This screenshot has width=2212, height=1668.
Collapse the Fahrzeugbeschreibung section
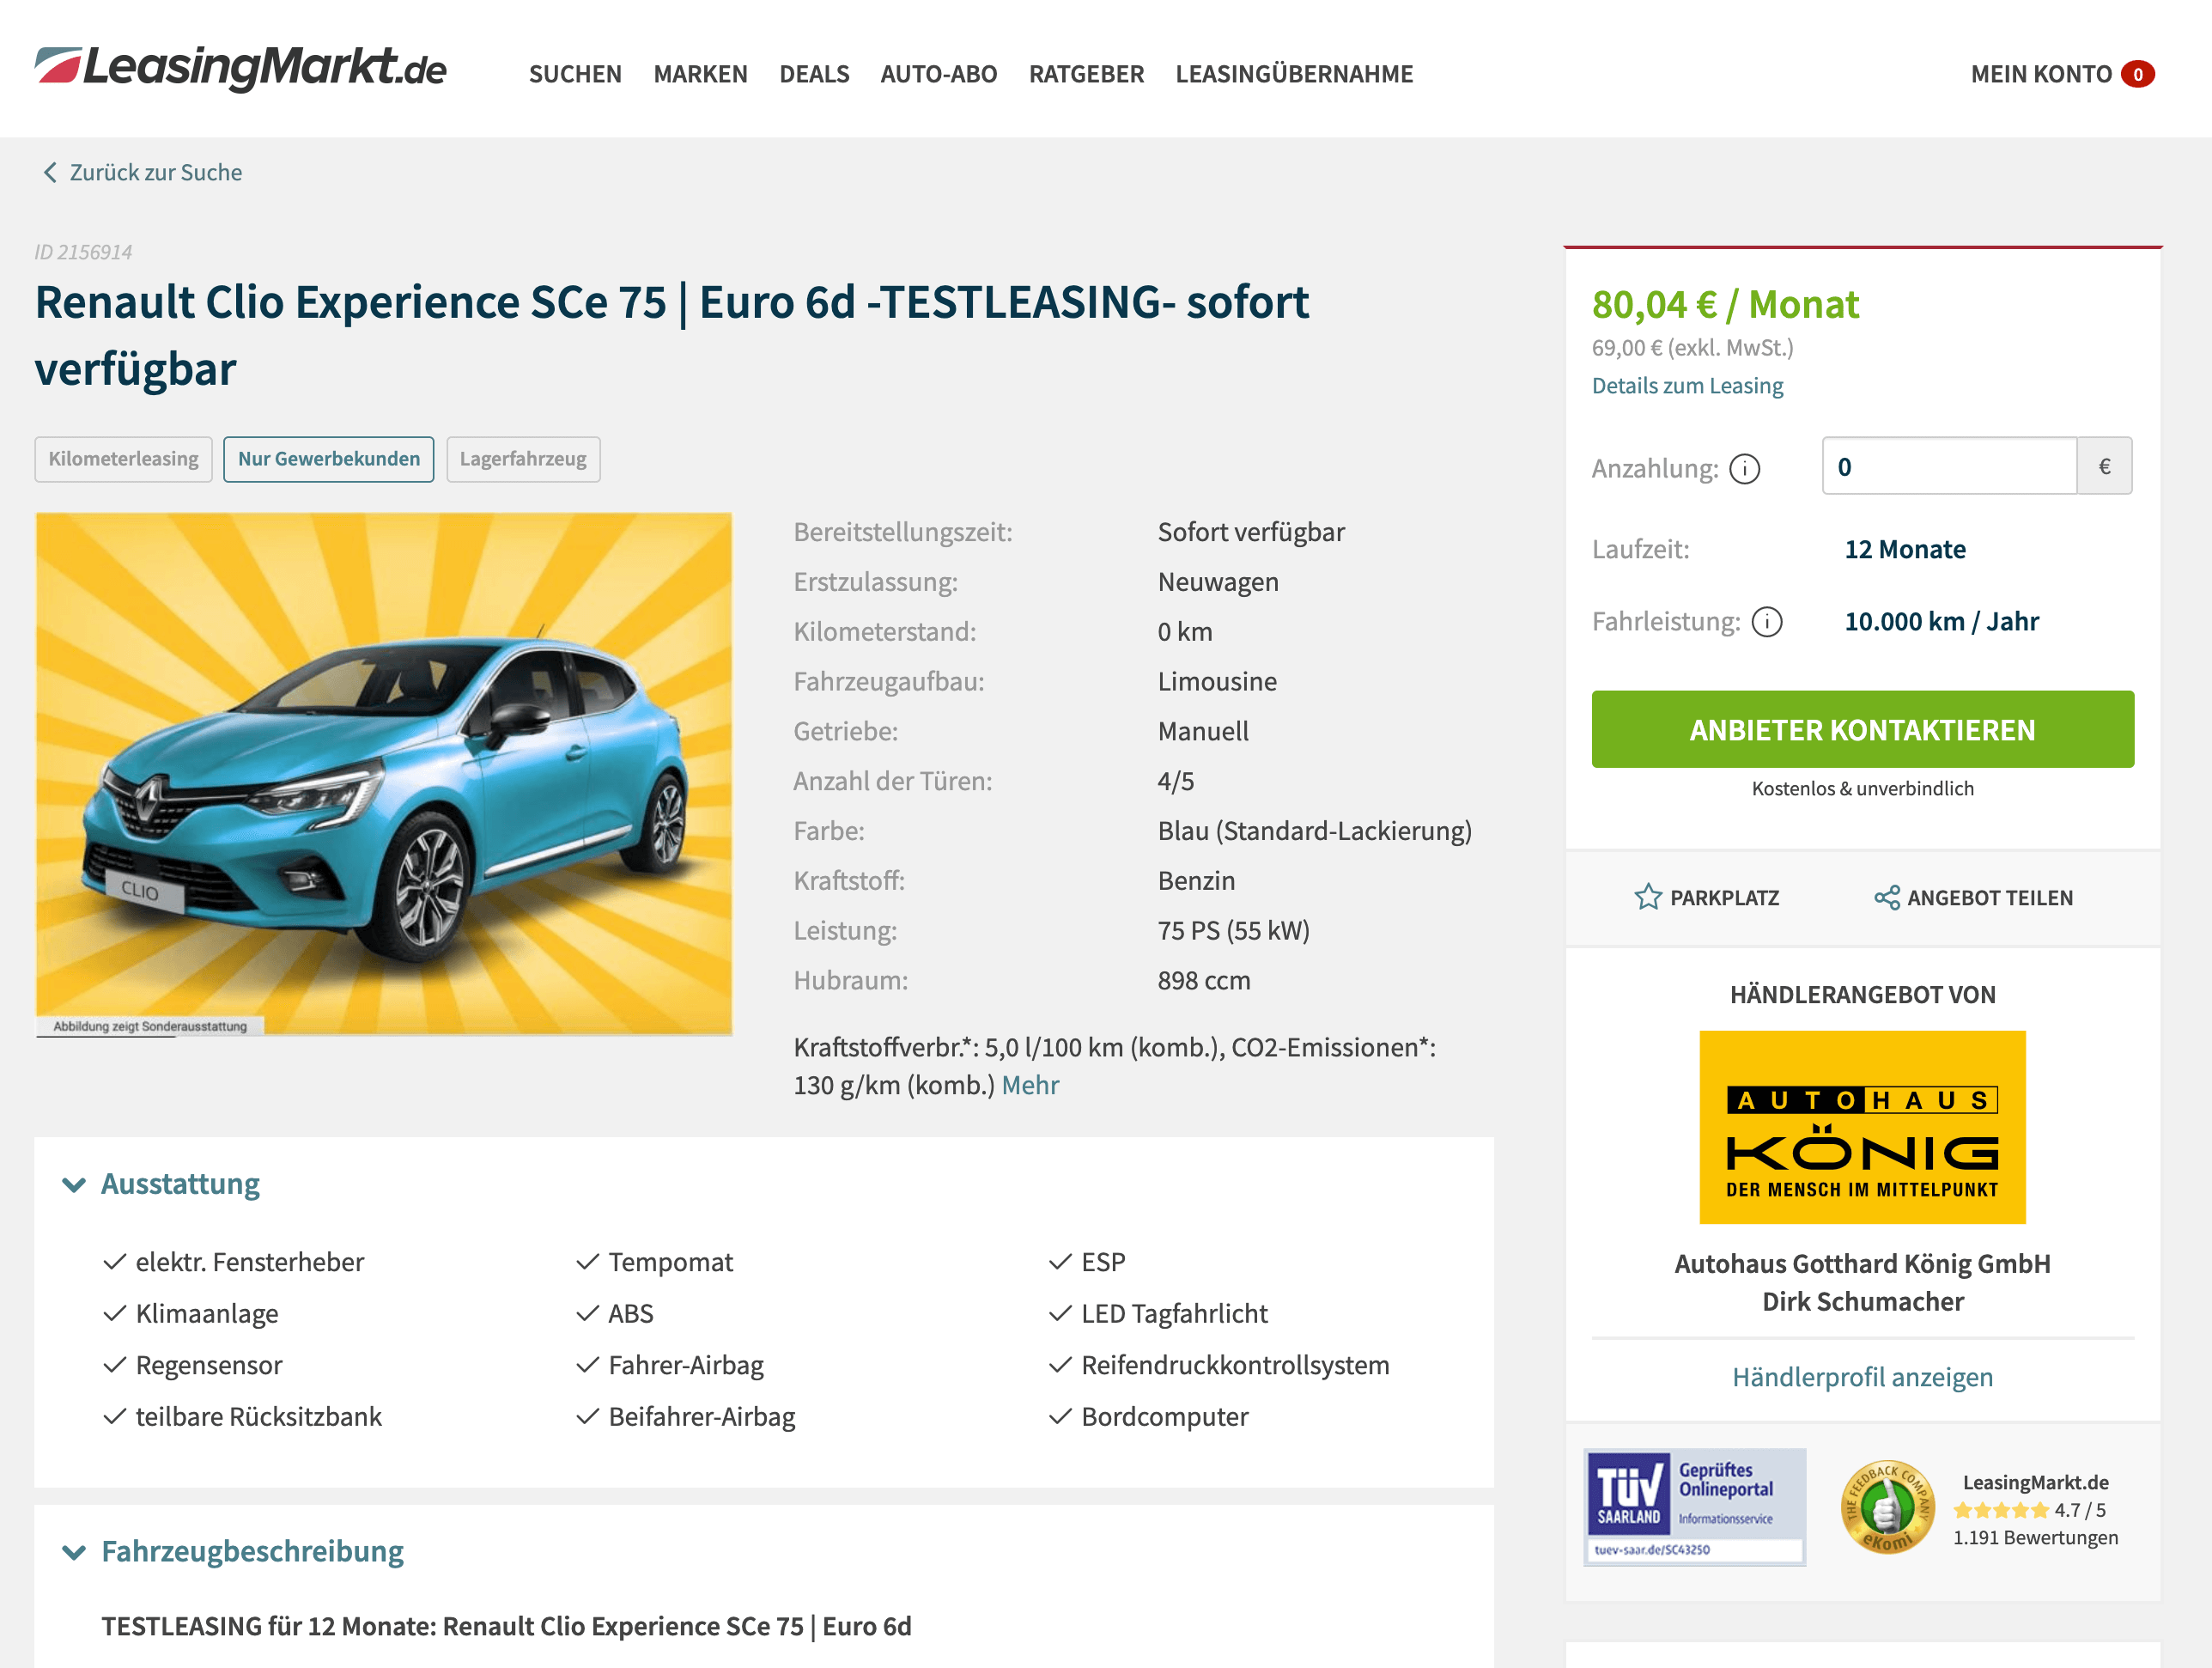74,1552
